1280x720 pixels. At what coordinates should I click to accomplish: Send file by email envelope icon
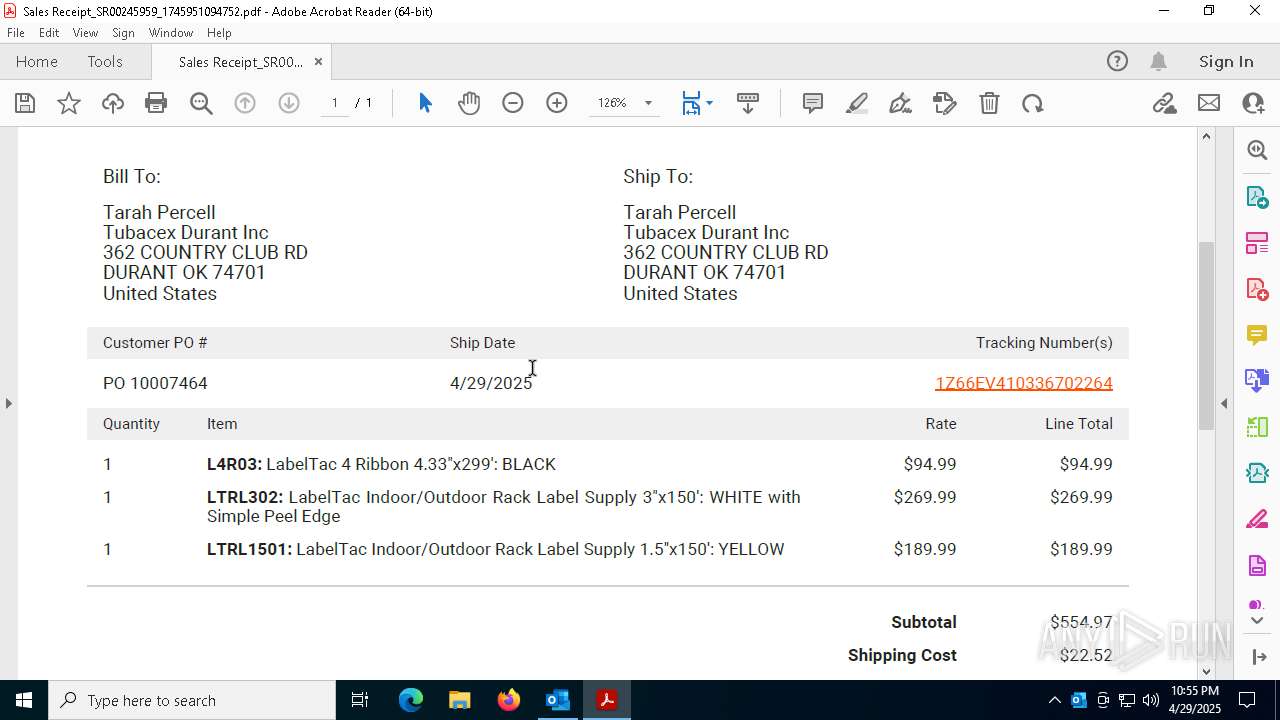point(1209,103)
